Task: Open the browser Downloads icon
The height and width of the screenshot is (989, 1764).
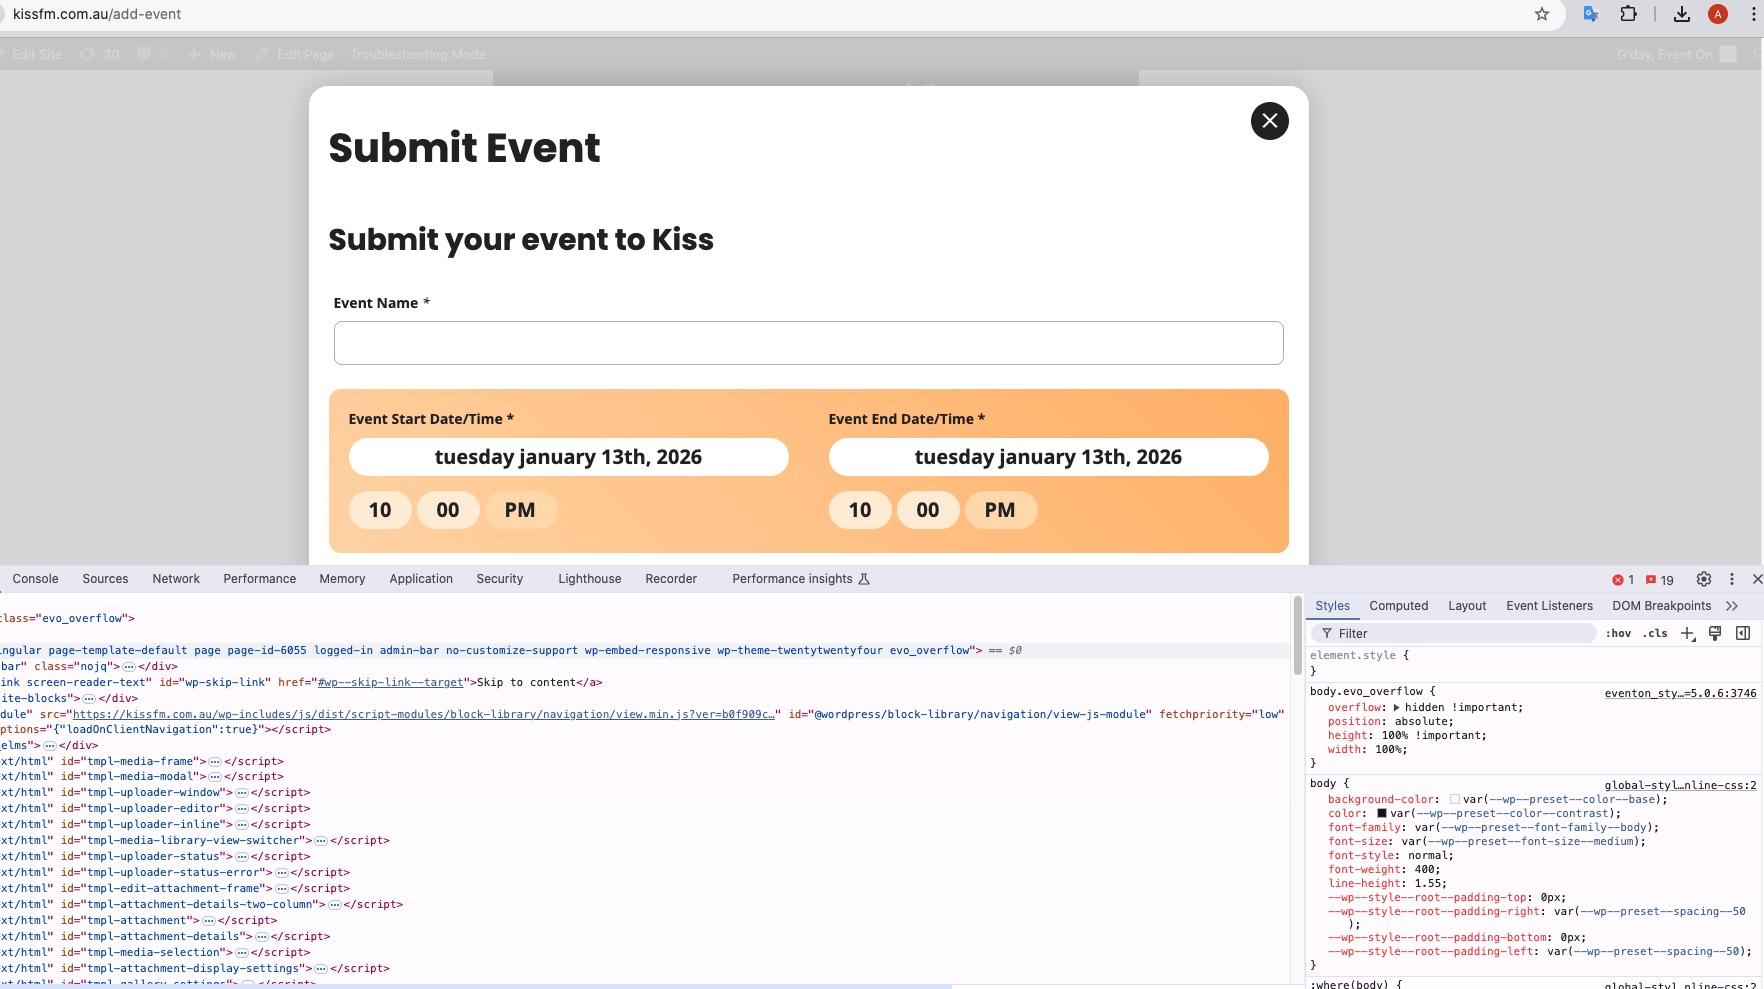Action: [1682, 14]
